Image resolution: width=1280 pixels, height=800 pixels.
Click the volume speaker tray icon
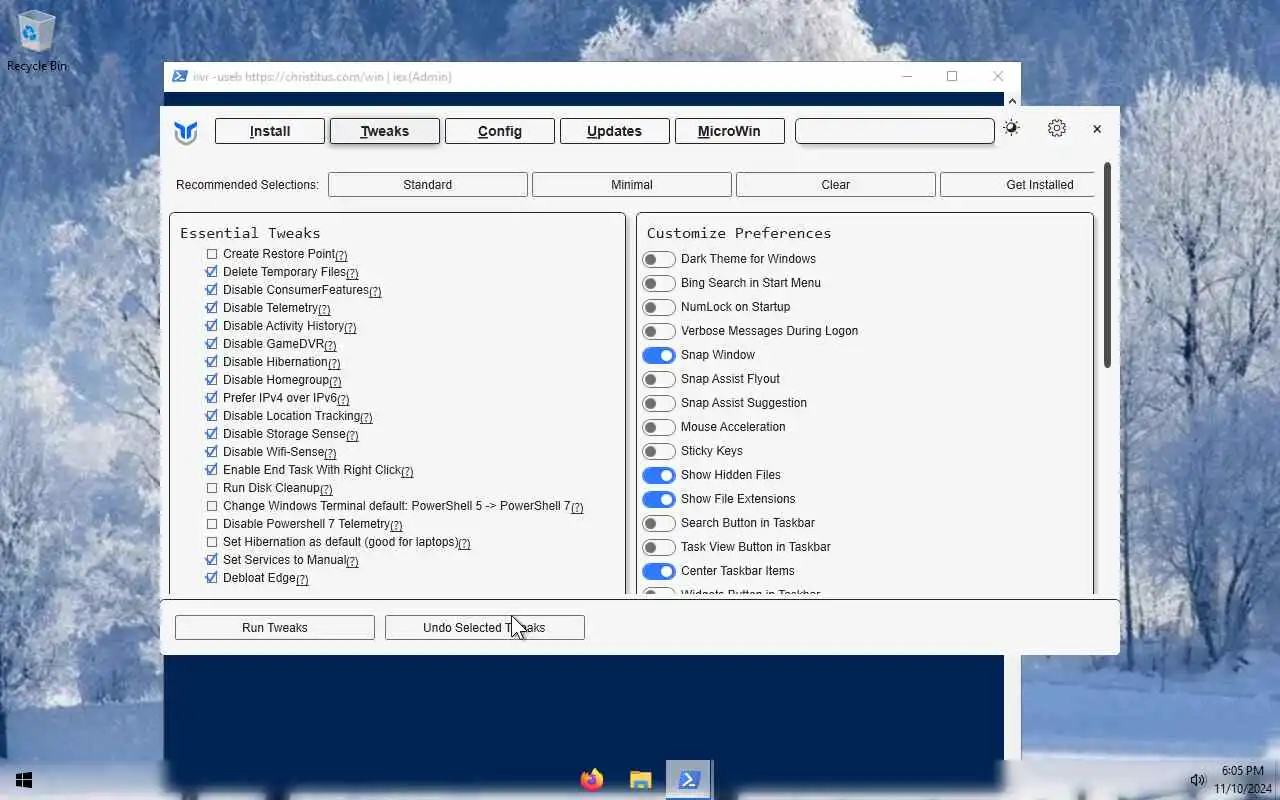pos(1197,780)
